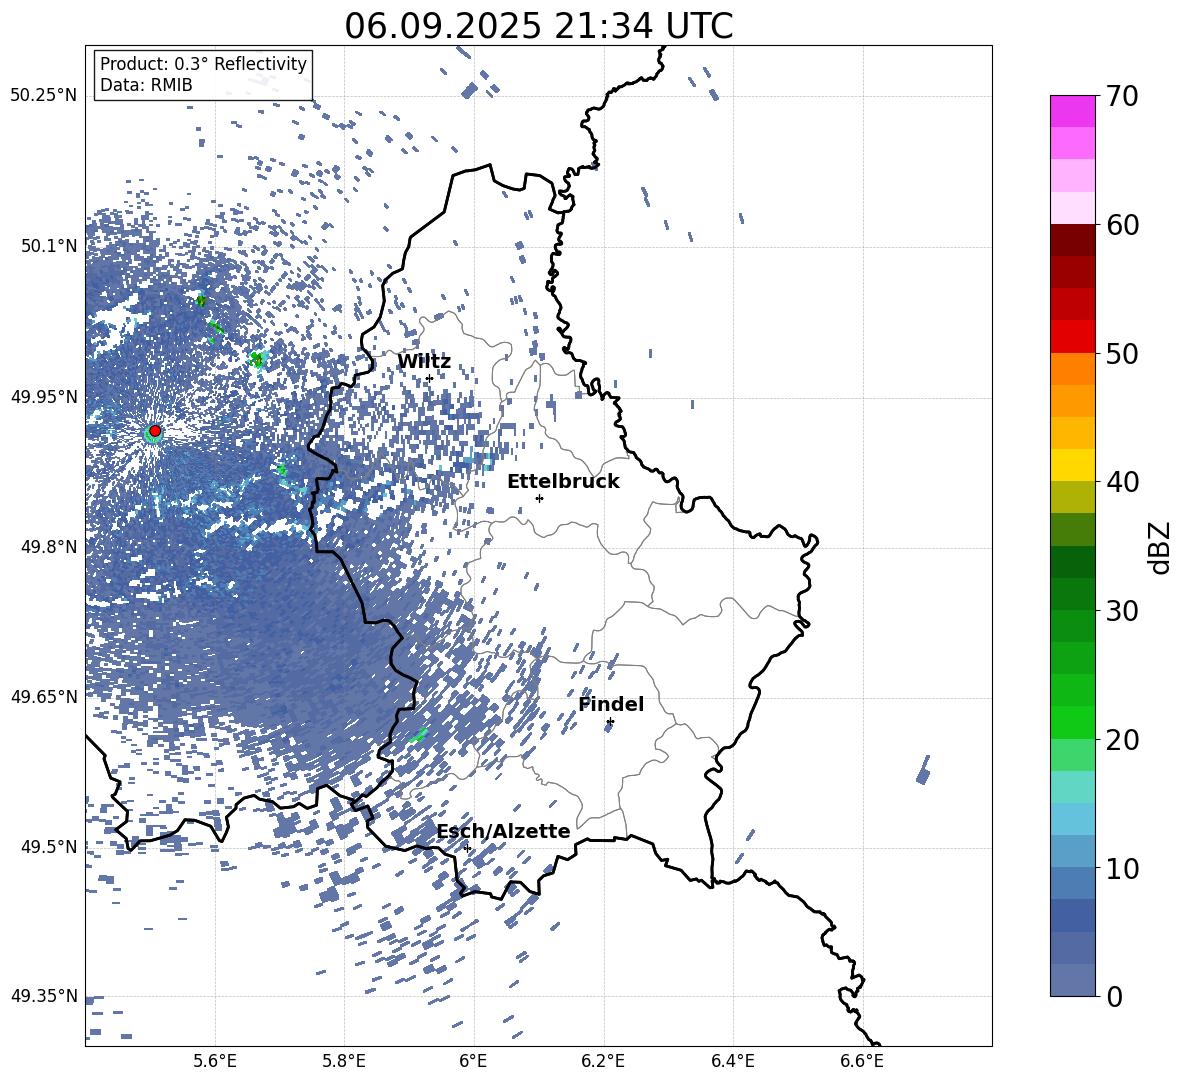1184x1081 pixels.
Task: Click the yellow colorbar swatch at 40
Action: click(1072, 465)
